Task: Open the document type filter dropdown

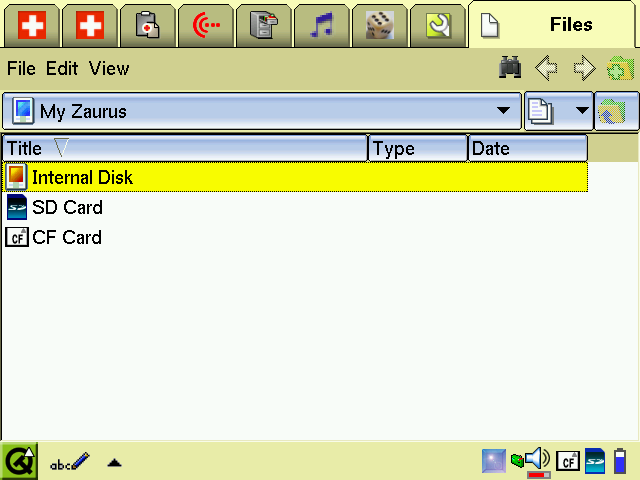Action: tap(558, 111)
